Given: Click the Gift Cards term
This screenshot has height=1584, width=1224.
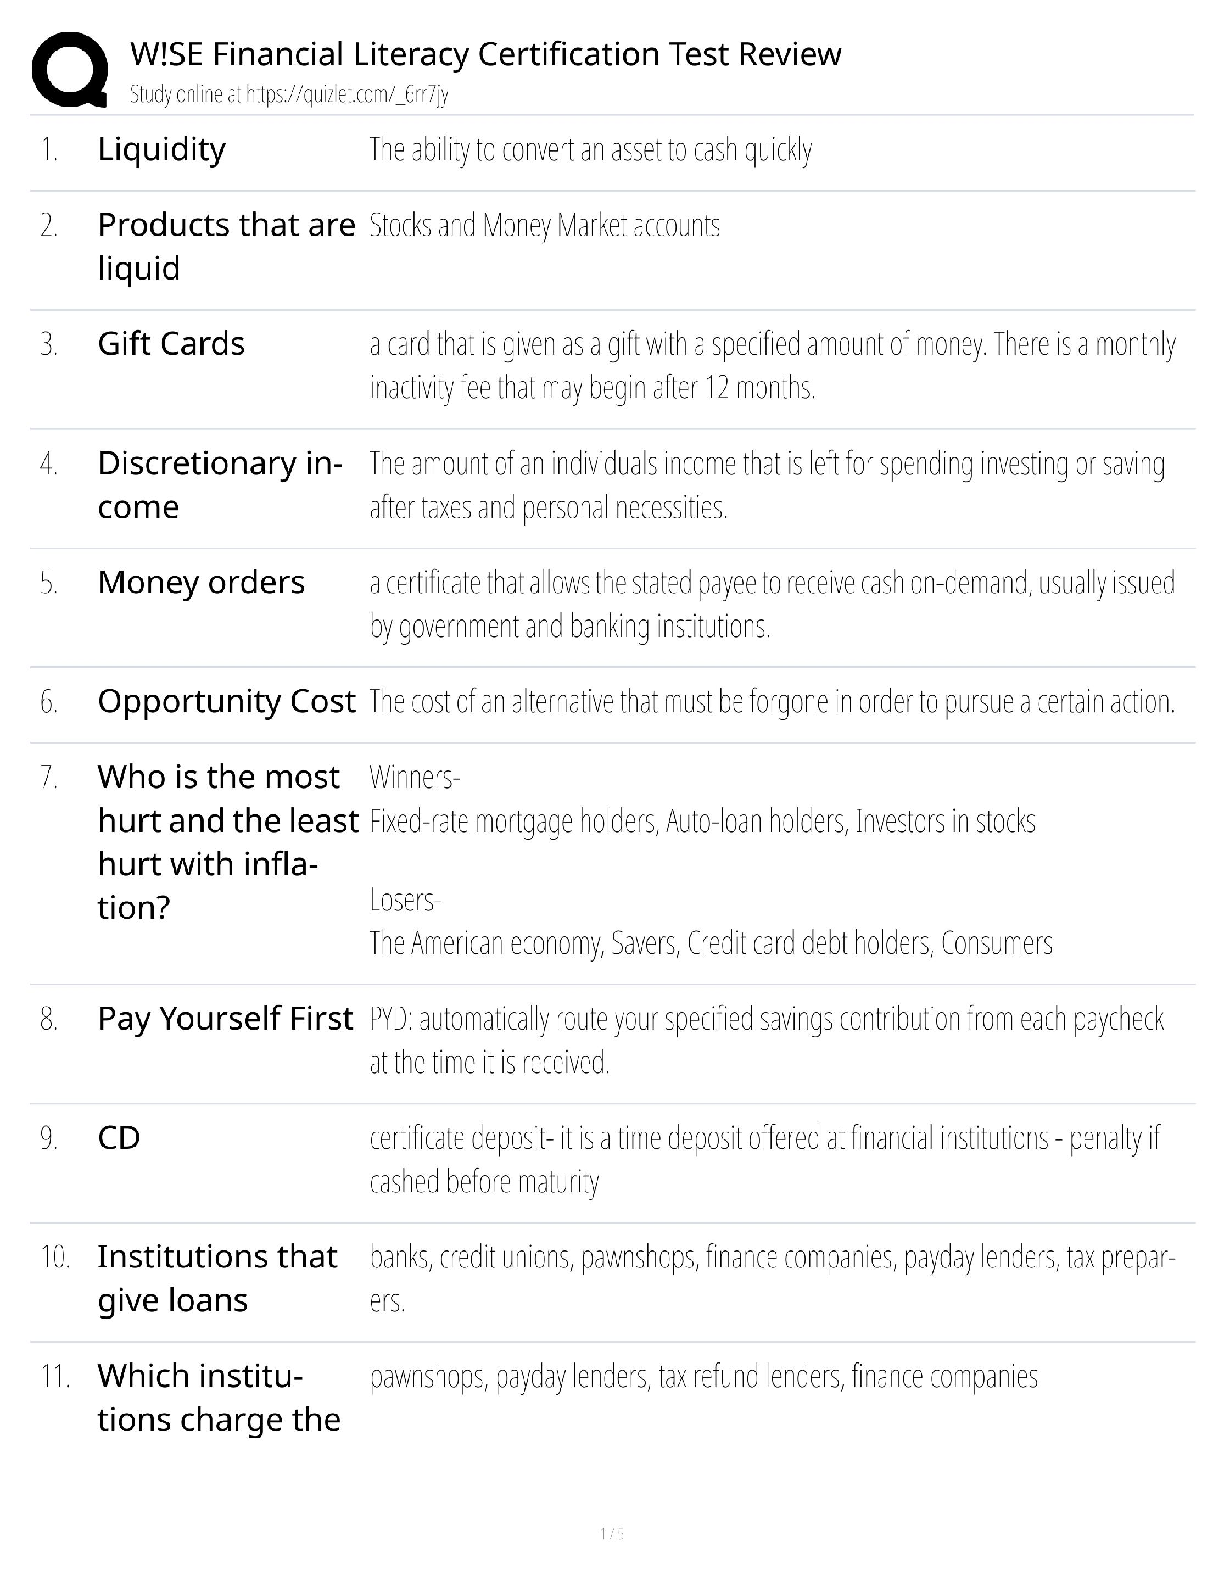Looking at the screenshot, I should (x=171, y=344).
